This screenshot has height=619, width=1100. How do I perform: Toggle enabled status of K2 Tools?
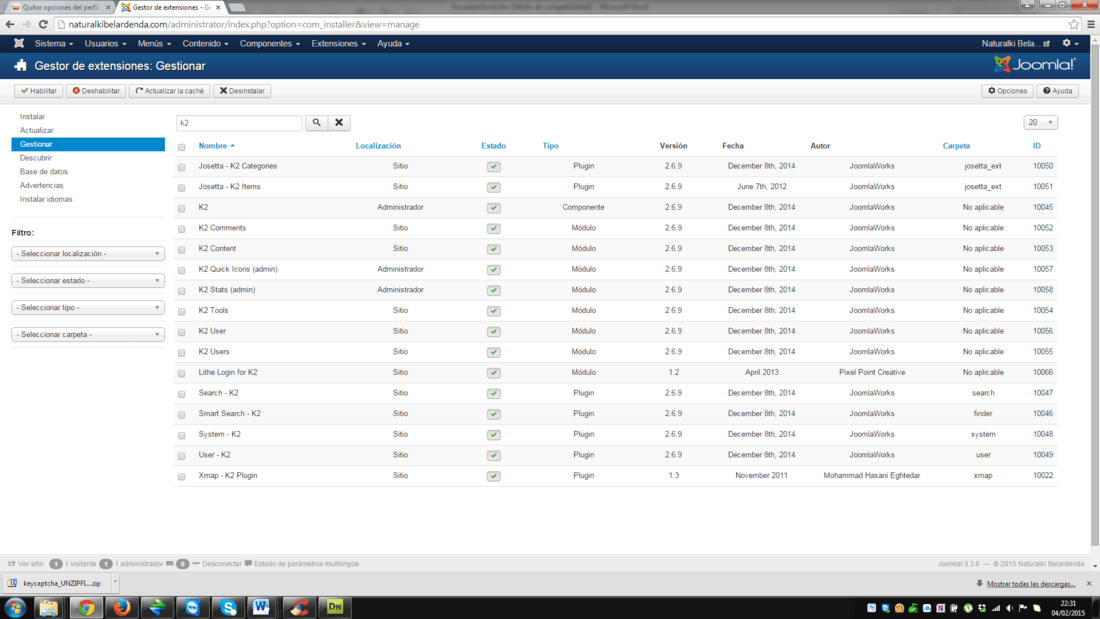tap(494, 311)
